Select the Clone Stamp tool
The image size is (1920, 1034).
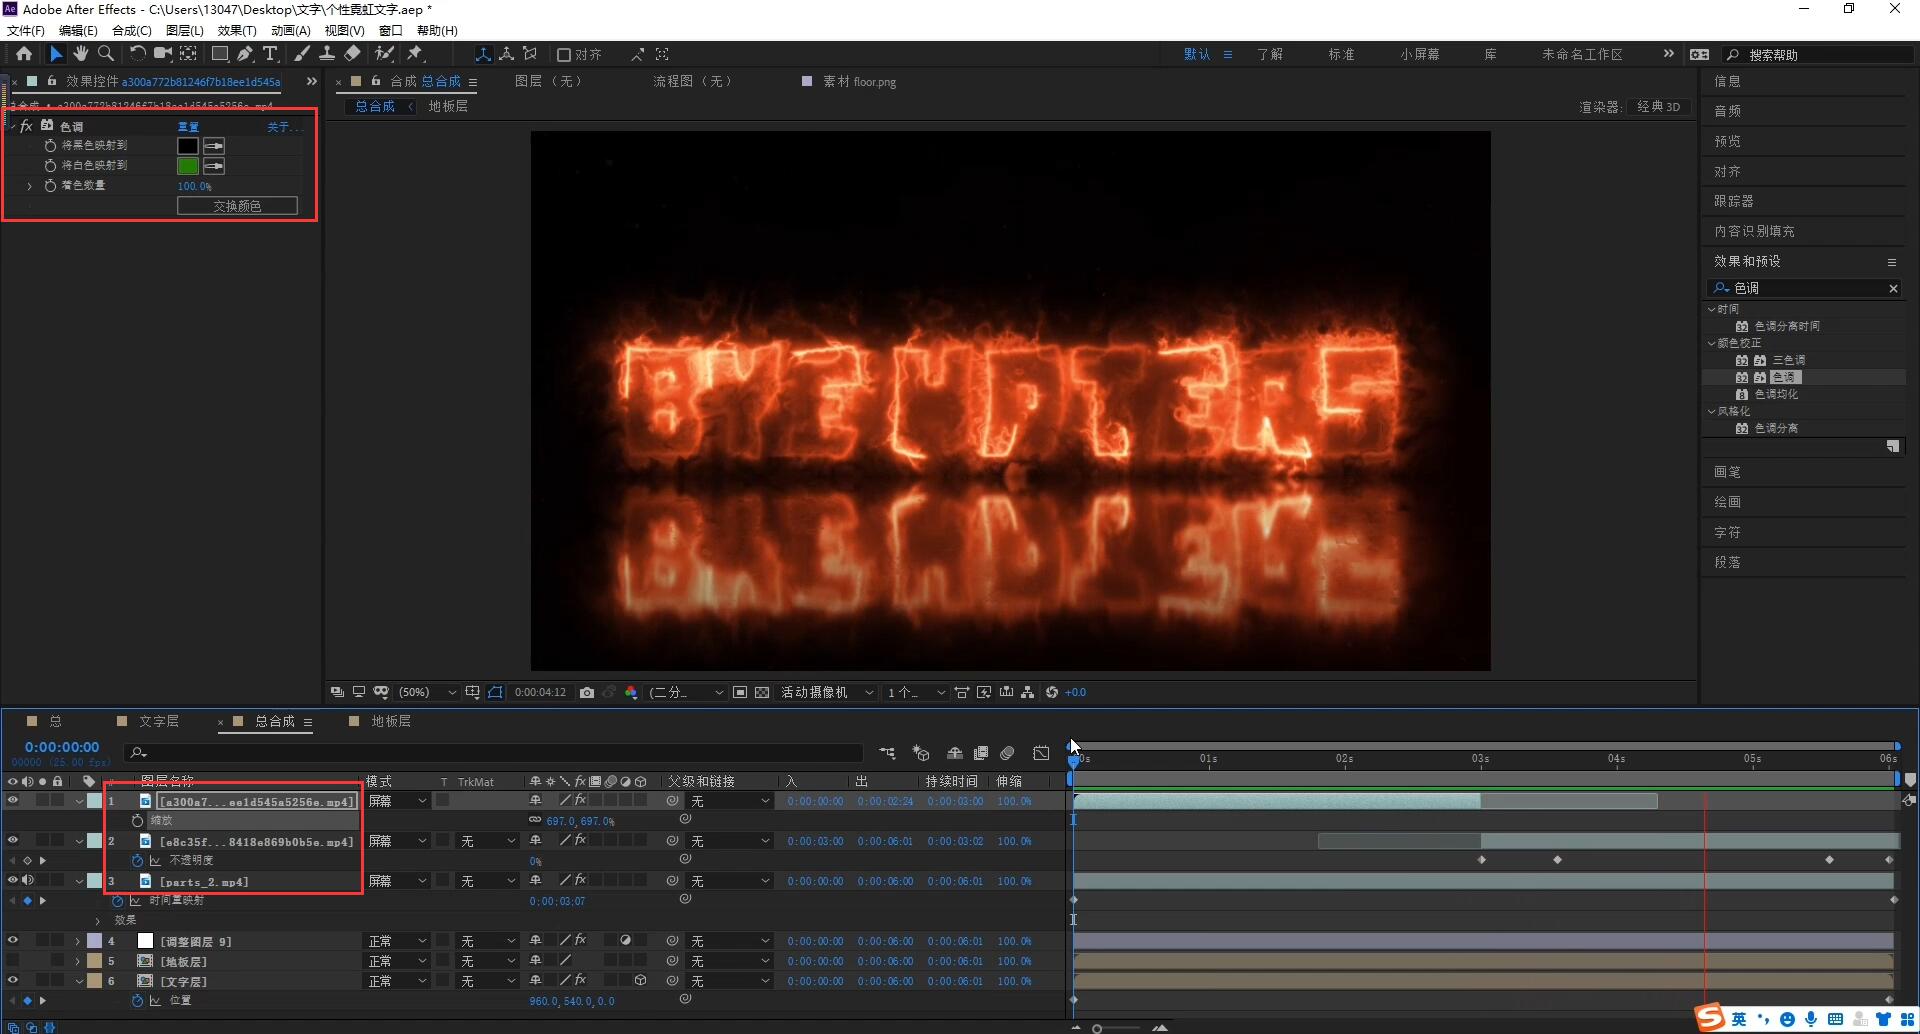pos(327,54)
